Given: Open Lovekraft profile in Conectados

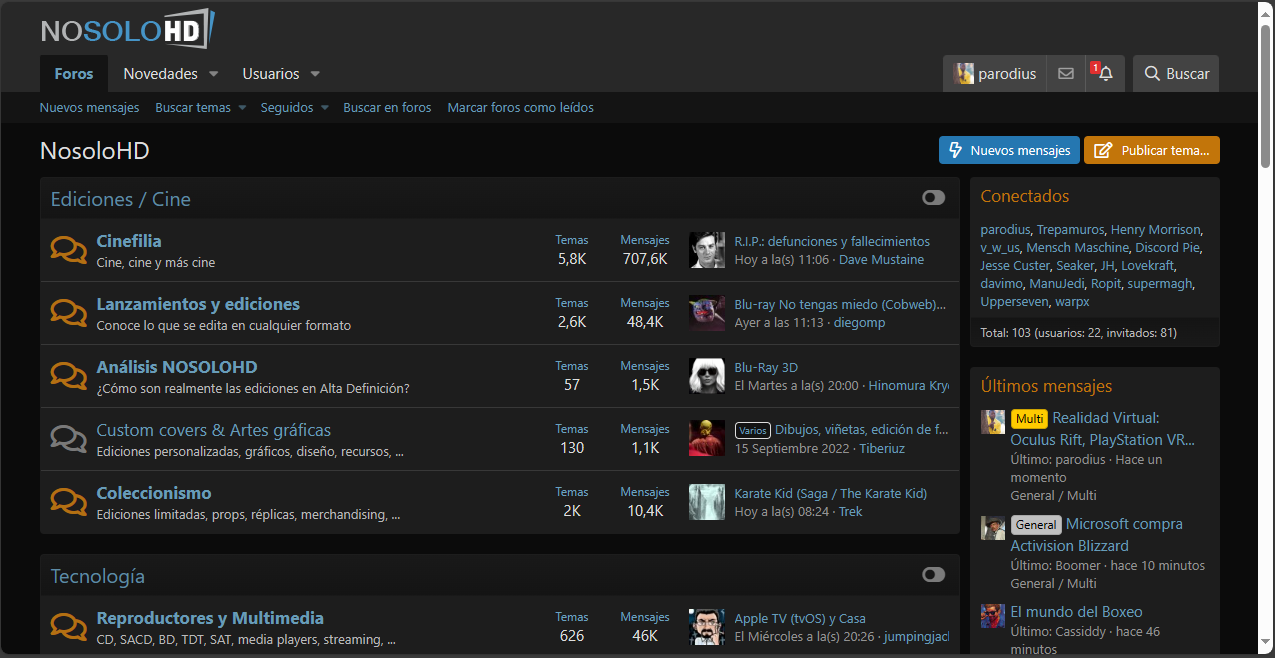Looking at the screenshot, I should [x=1148, y=265].
